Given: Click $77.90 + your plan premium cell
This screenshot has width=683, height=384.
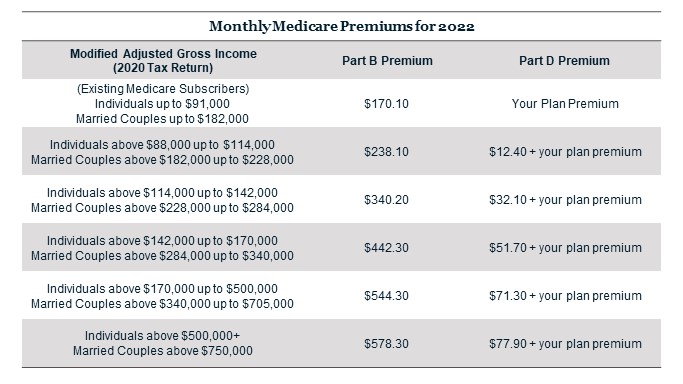Looking at the screenshot, I should [x=565, y=344].
